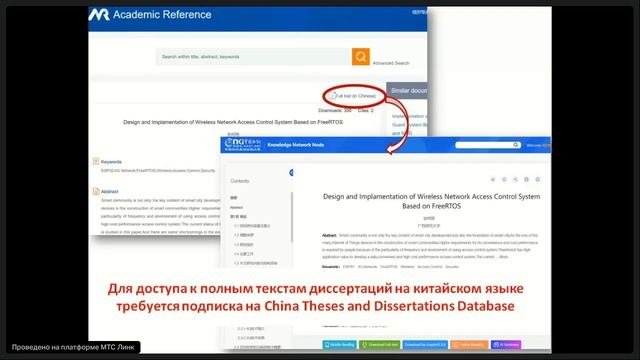Click the last icon in the CNKI article toolbar
The image size is (640, 360).
(538, 180)
